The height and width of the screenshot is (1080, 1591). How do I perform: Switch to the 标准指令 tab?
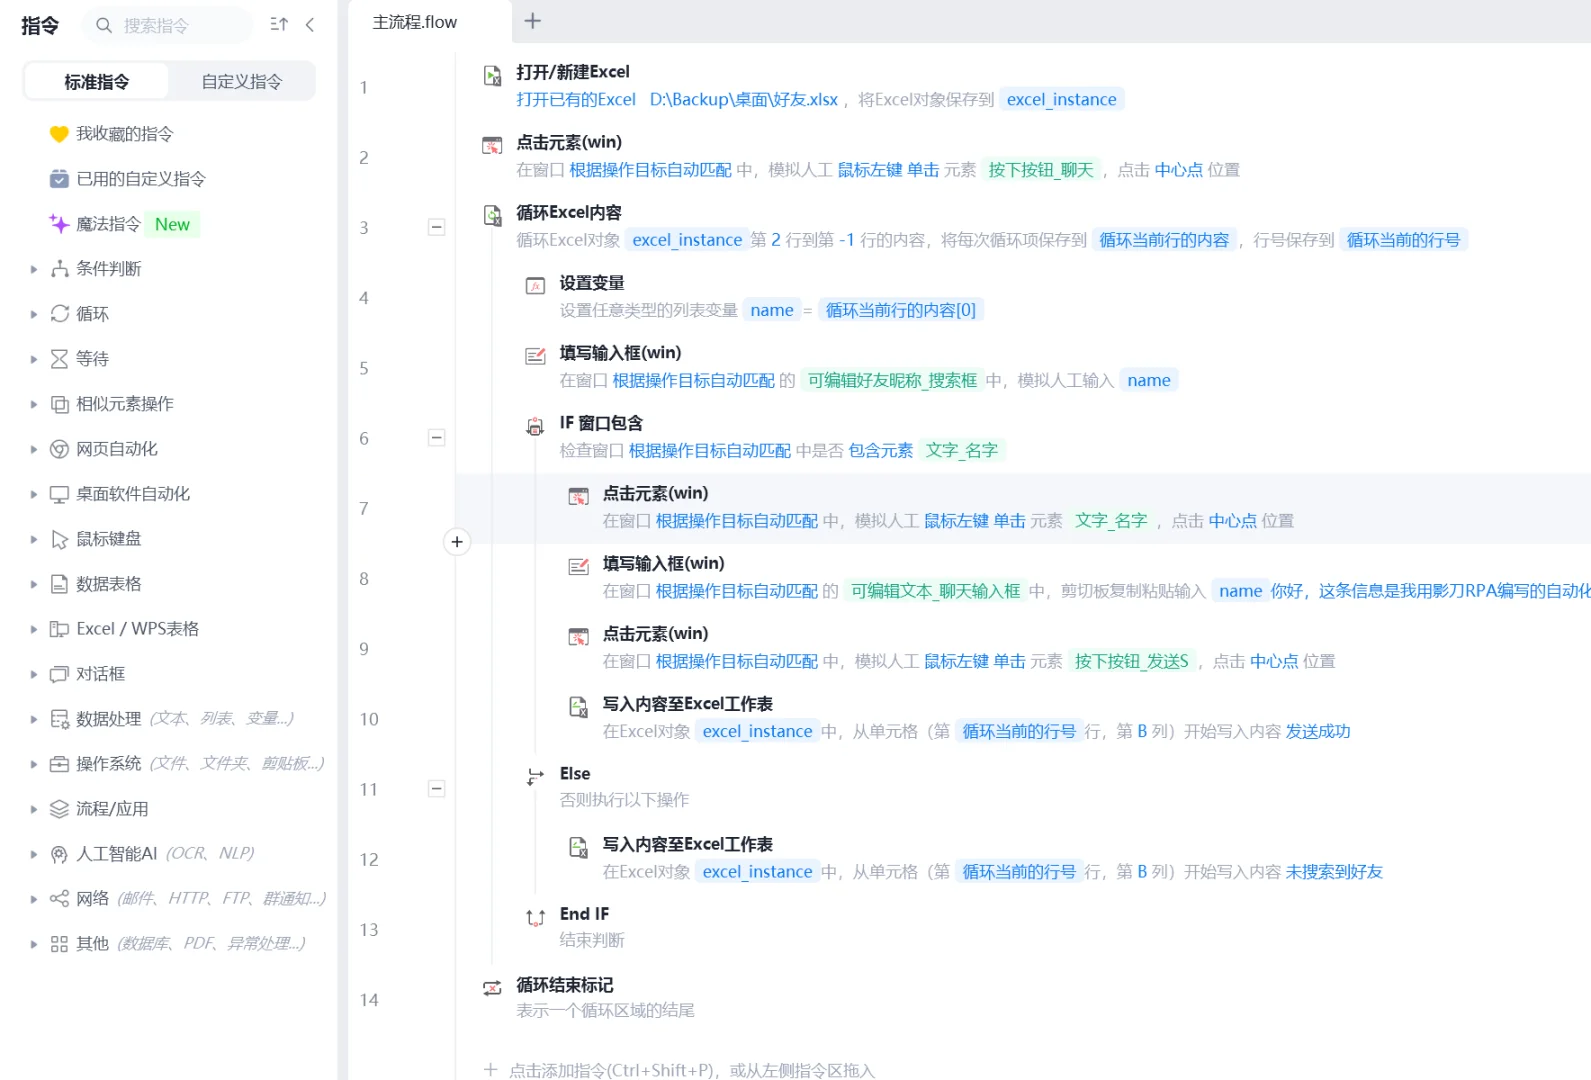tap(97, 82)
